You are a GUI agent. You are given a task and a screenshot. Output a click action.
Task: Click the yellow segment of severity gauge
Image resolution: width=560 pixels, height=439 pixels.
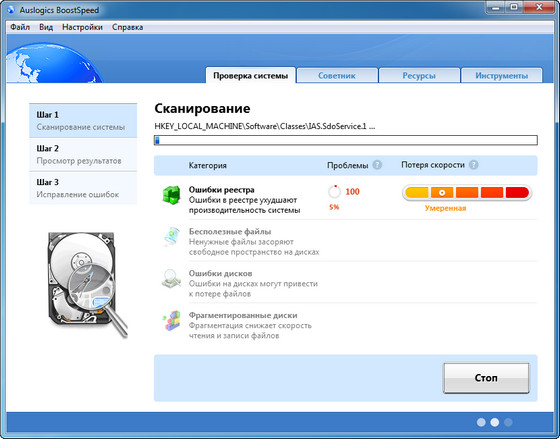click(417, 193)
